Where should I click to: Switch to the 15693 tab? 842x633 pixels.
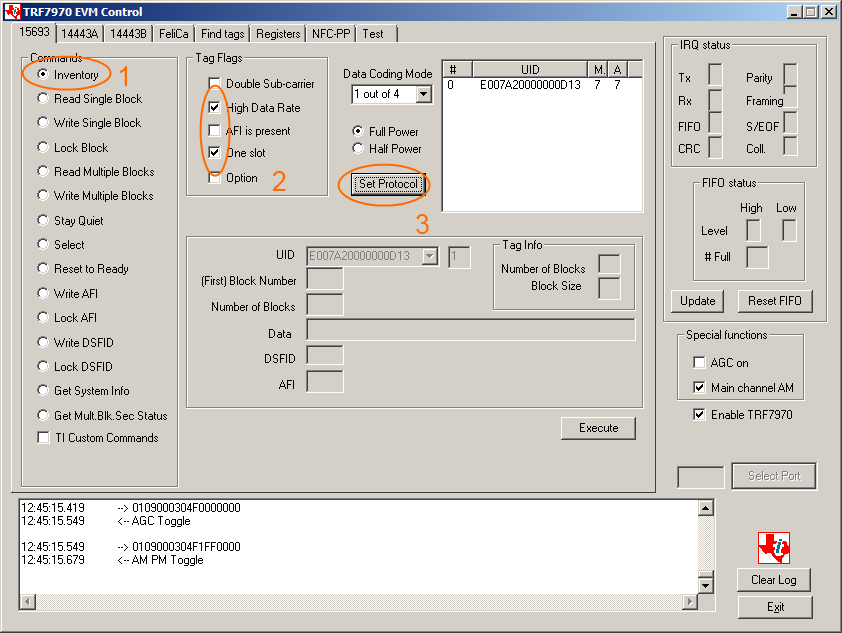[34, 32]
